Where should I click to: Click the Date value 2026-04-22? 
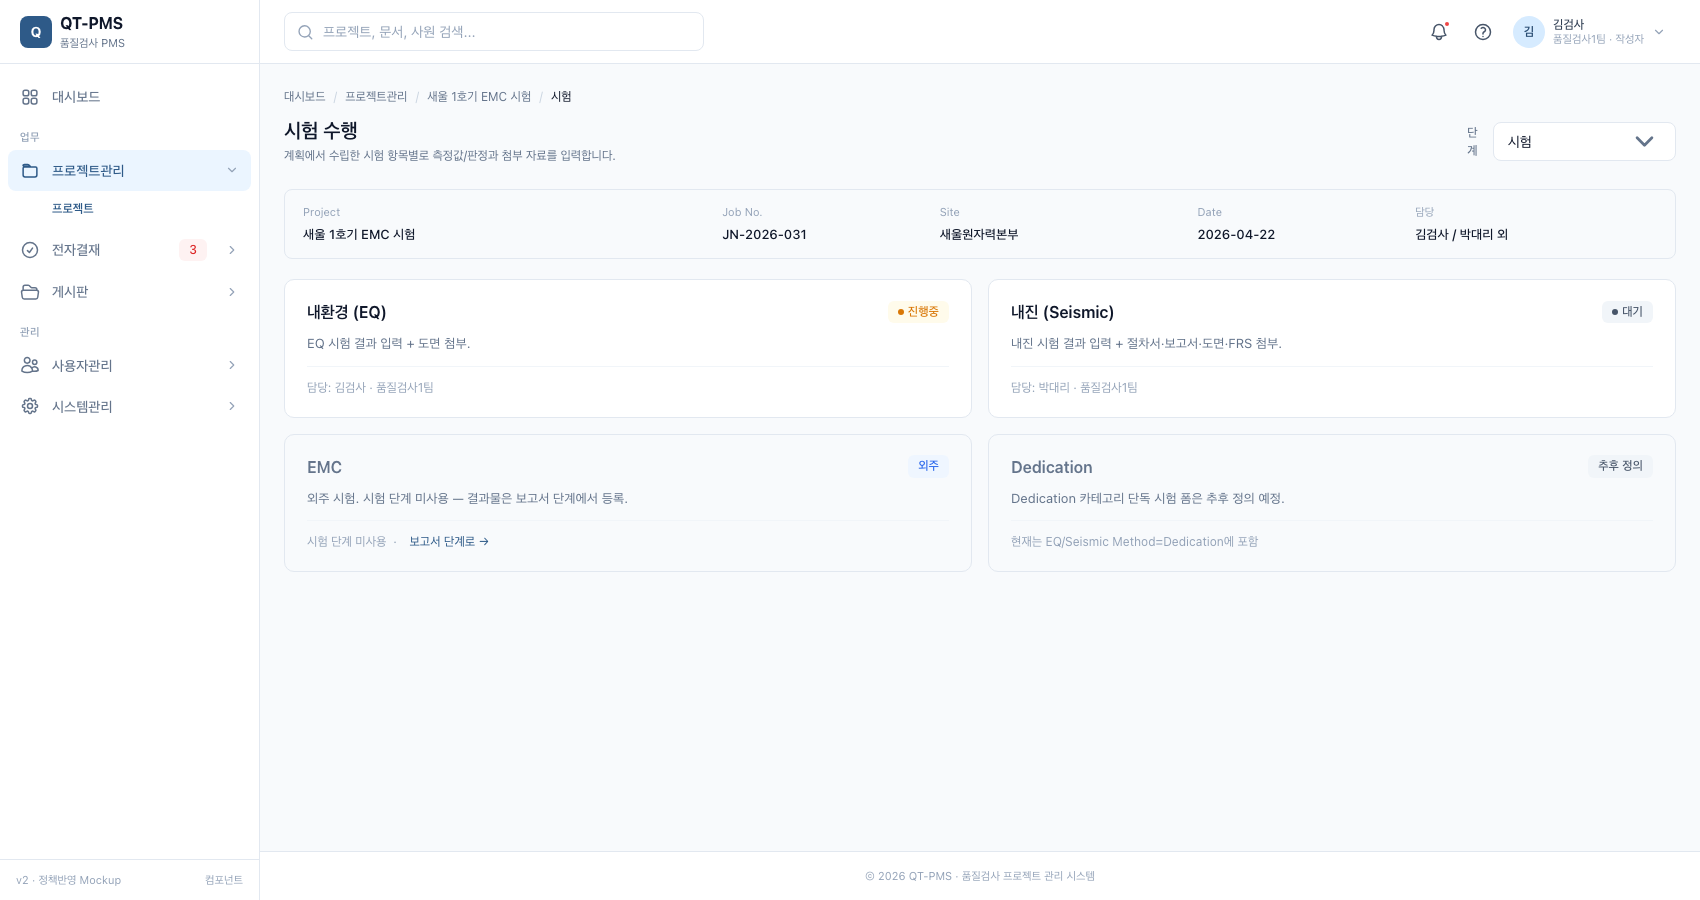pyautogui.click(x=1236, y=234)
